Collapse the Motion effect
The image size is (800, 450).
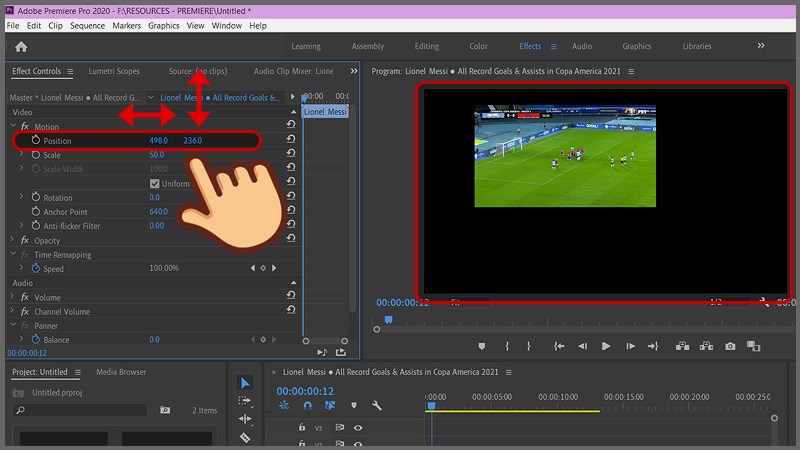pyautogui.click(x=13, y=126)
